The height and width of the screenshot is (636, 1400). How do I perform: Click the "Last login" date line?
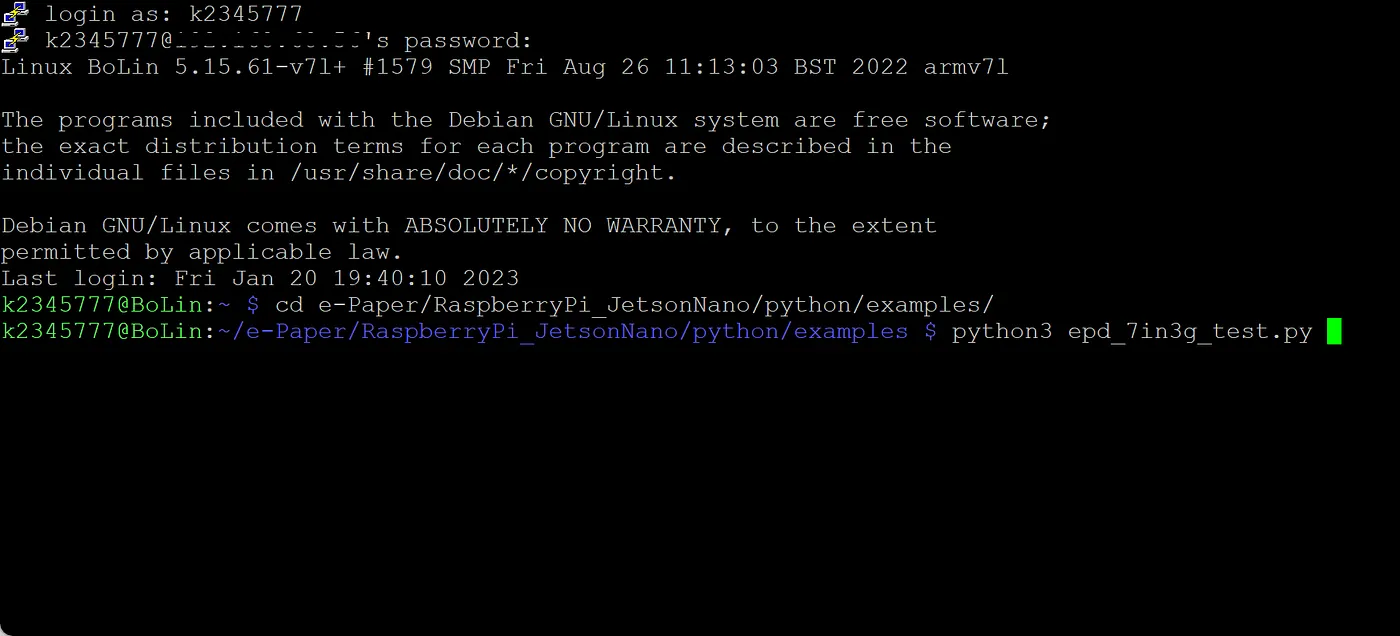tap(260, 278)
